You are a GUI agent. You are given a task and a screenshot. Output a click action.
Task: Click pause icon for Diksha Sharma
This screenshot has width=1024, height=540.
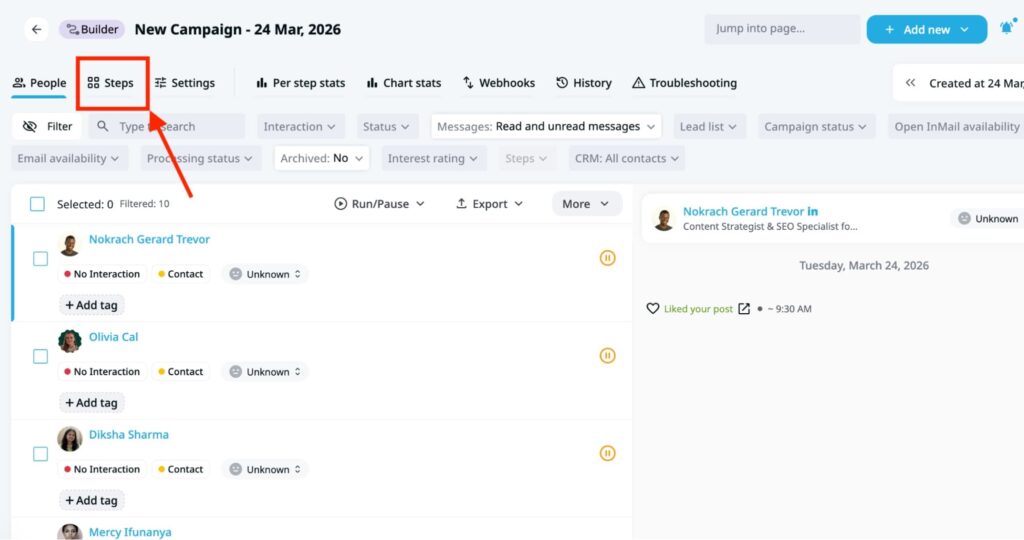607,453
